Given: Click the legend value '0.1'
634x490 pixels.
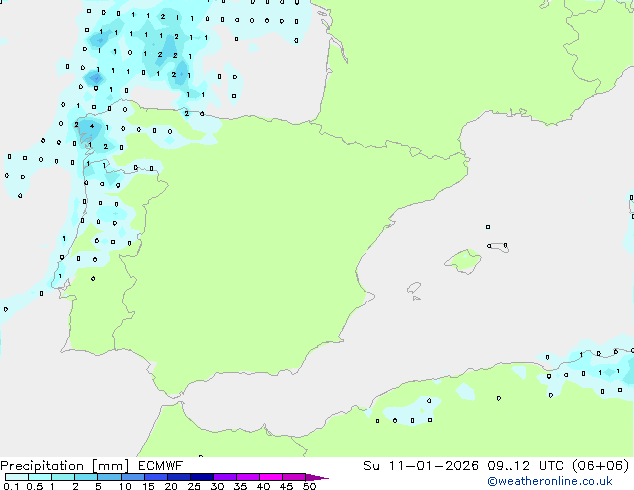Looking at the screenshot, I should [11, 486].
